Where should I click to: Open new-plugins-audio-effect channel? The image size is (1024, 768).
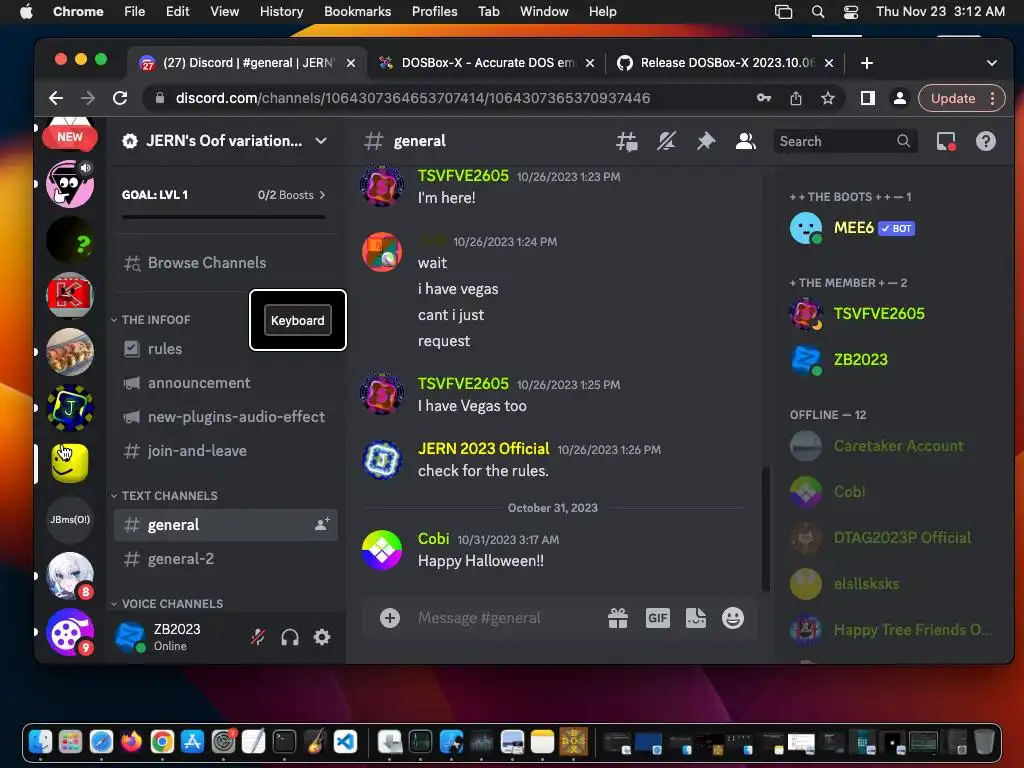(224, 417)
